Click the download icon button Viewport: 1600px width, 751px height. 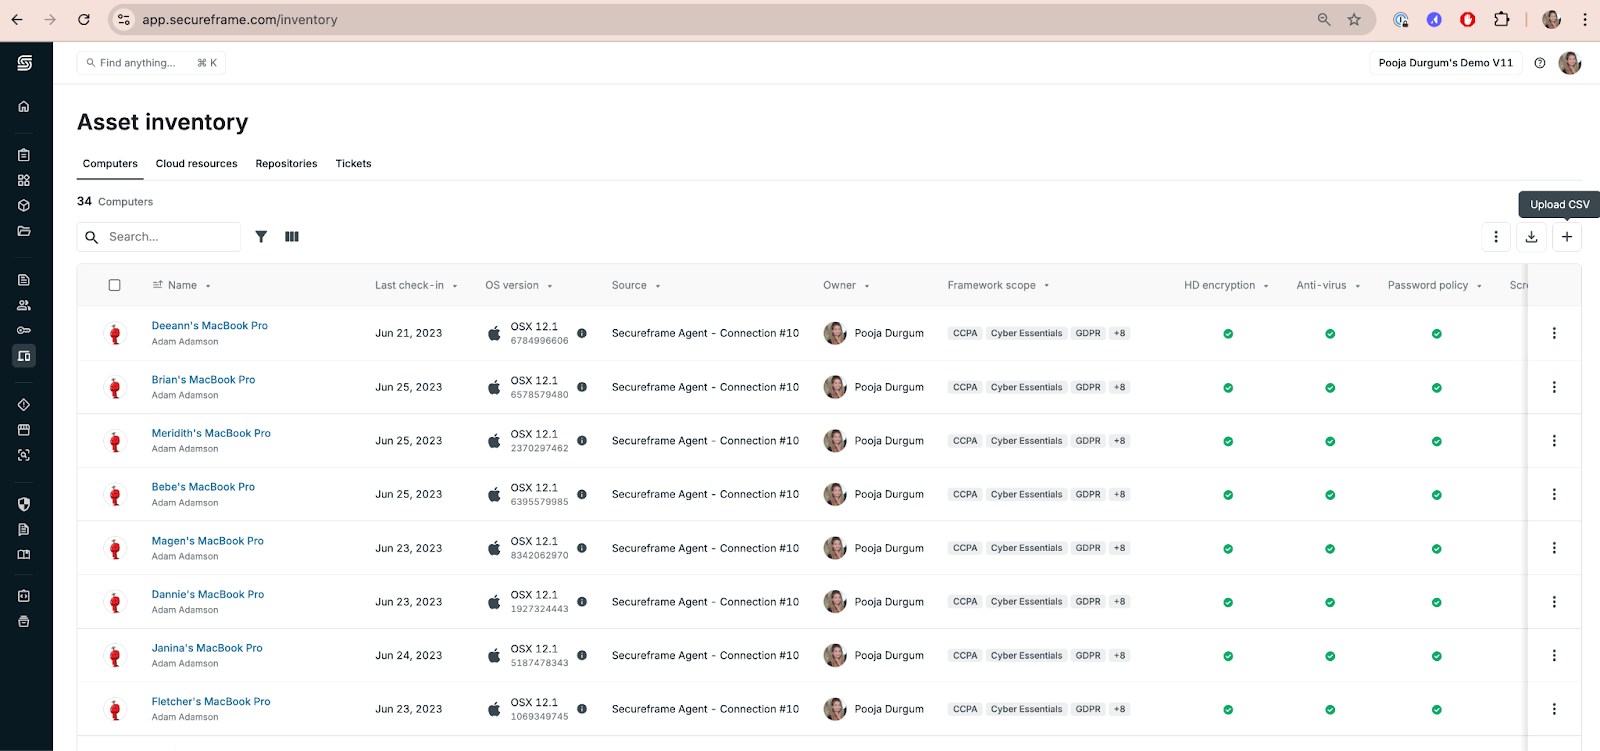[x=1531, y=237]
